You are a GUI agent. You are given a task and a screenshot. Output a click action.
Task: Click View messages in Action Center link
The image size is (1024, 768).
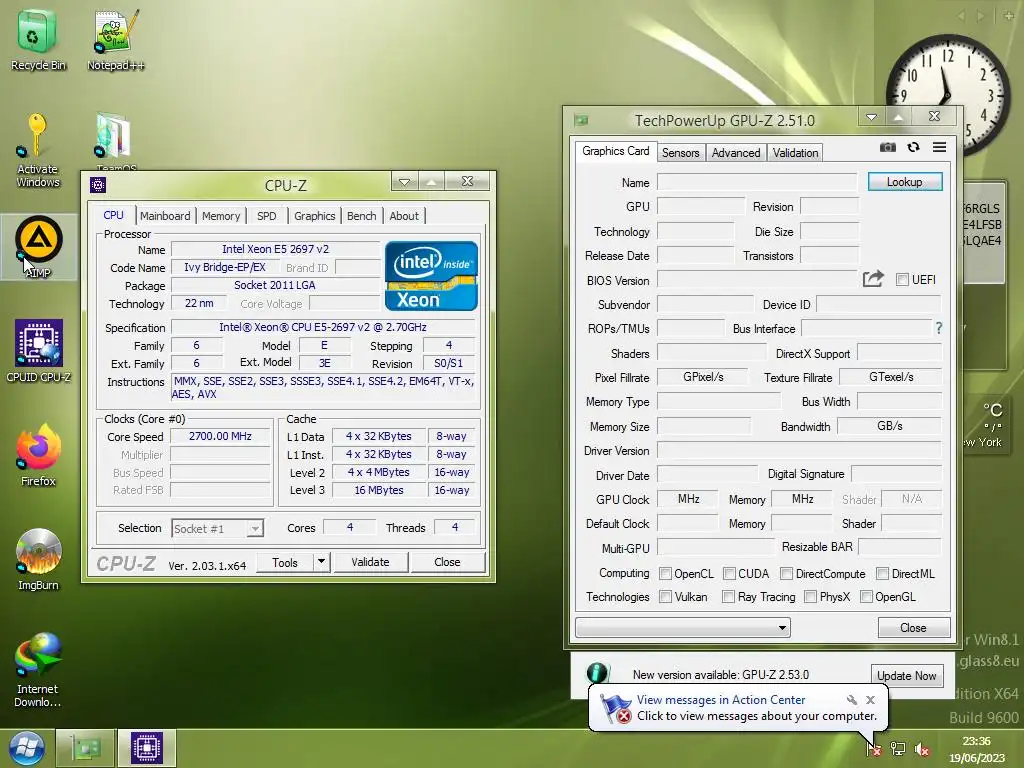click(721, 699)
